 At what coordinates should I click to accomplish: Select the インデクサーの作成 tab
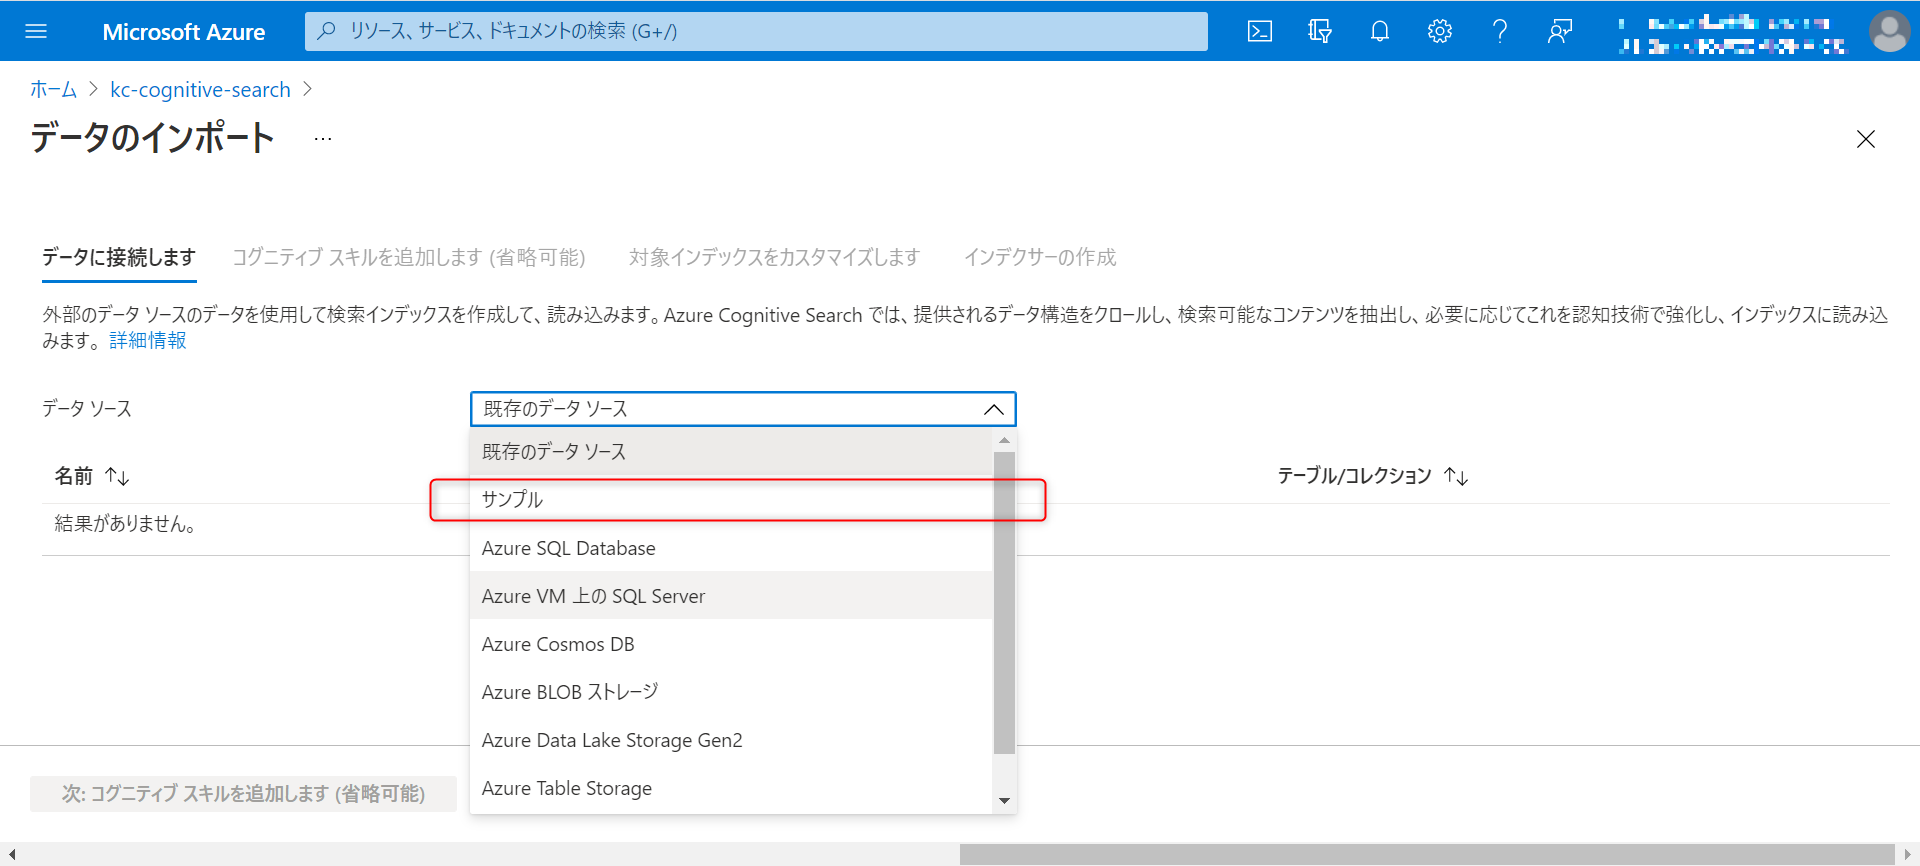tap(1040, 257)
